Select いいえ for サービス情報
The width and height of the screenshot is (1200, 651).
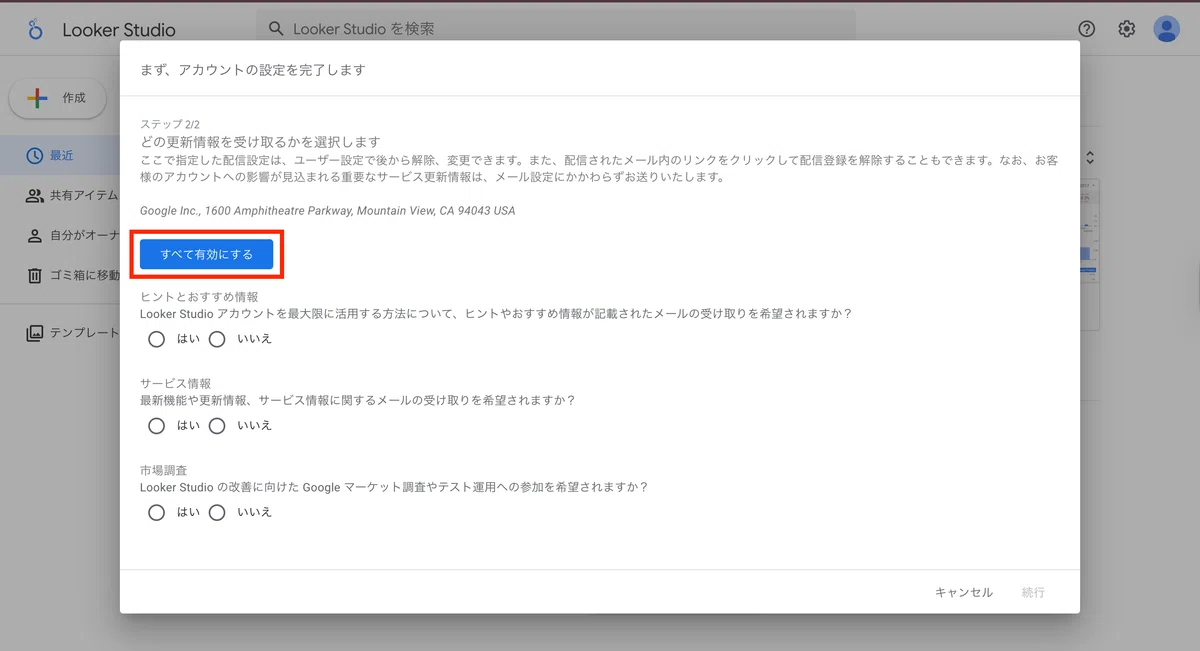(x=217, y=426)
